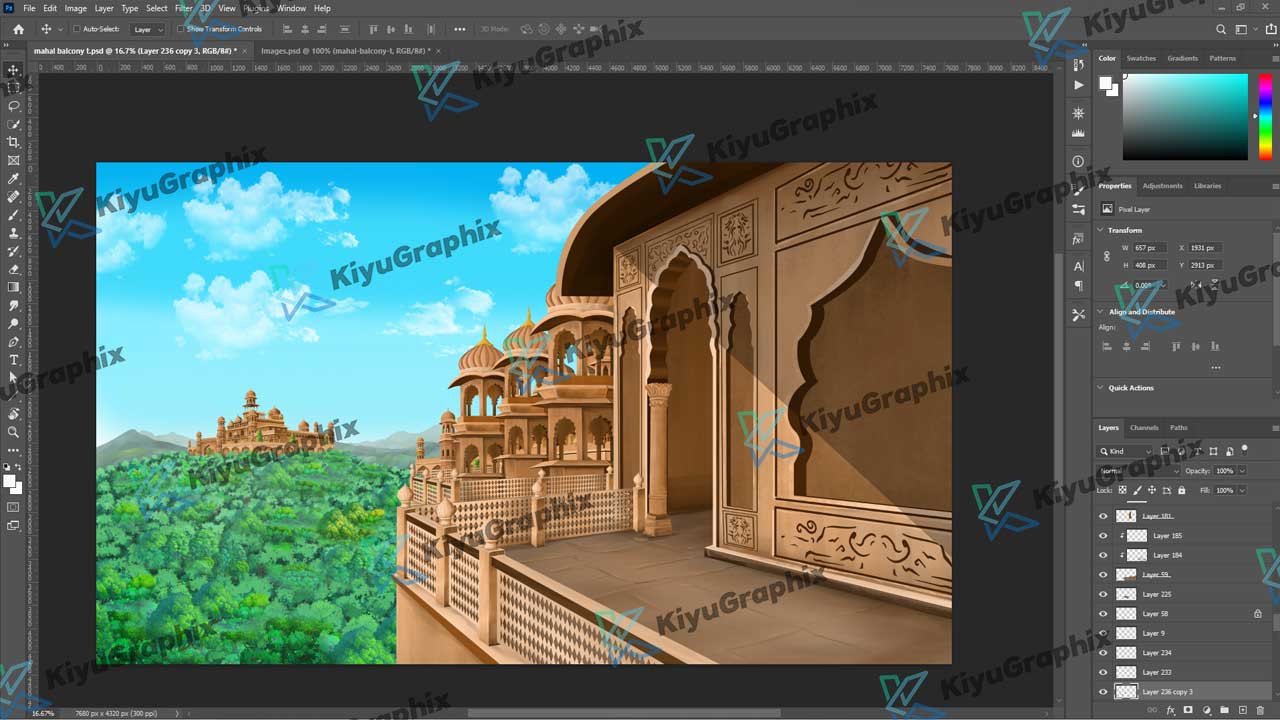This screenshot has height=720, width=1280.
Task: Pick a color in the color field
Action: [1185, 116]
